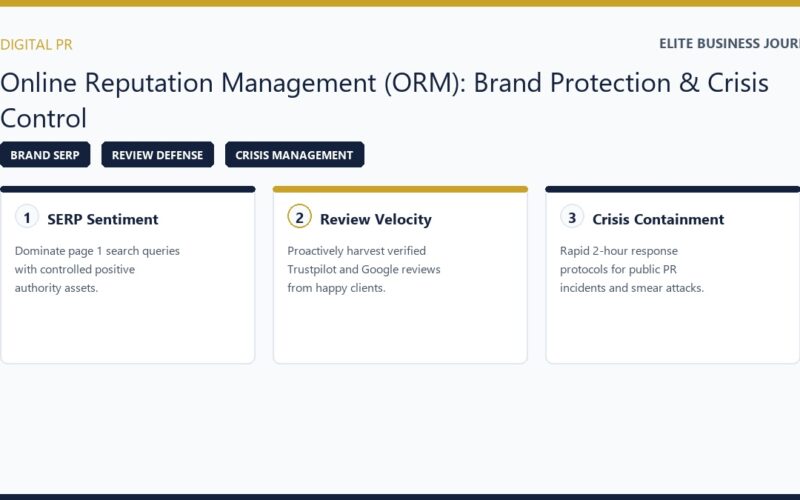Click the REVIEW DEFENSE tag
The image size is (800, 500).
pyautogui.click(x=158, y=155)
